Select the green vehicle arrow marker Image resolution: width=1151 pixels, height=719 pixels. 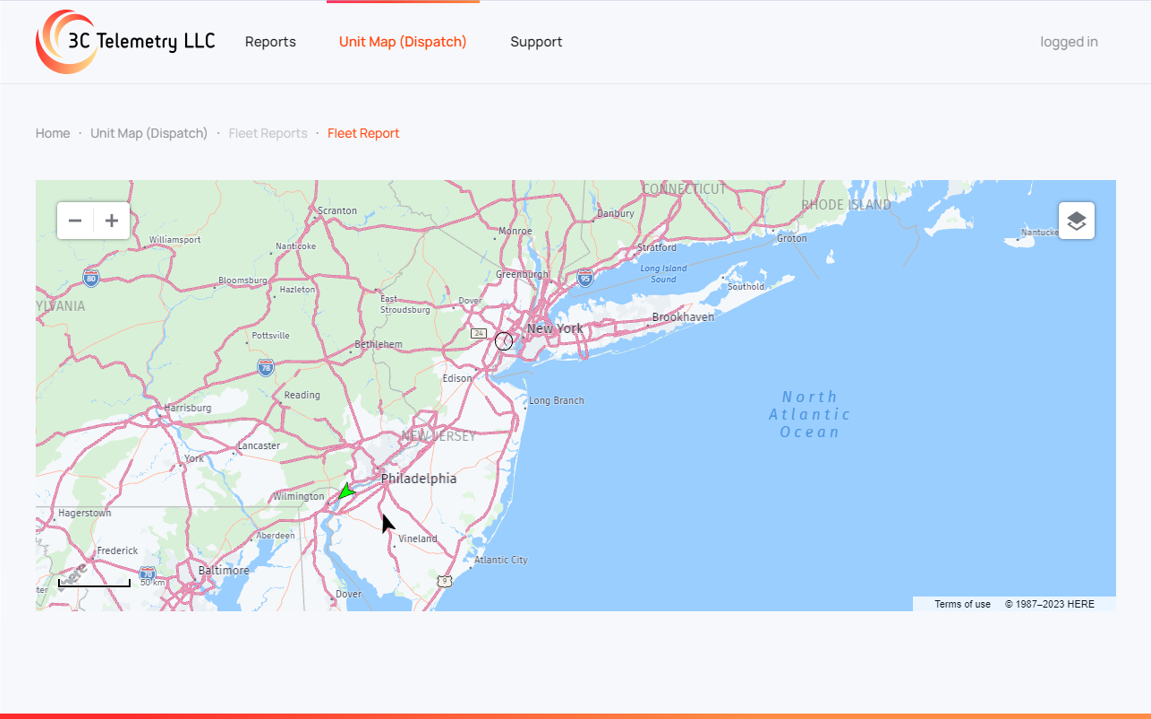pyautogui.click(x=346, y=492)
